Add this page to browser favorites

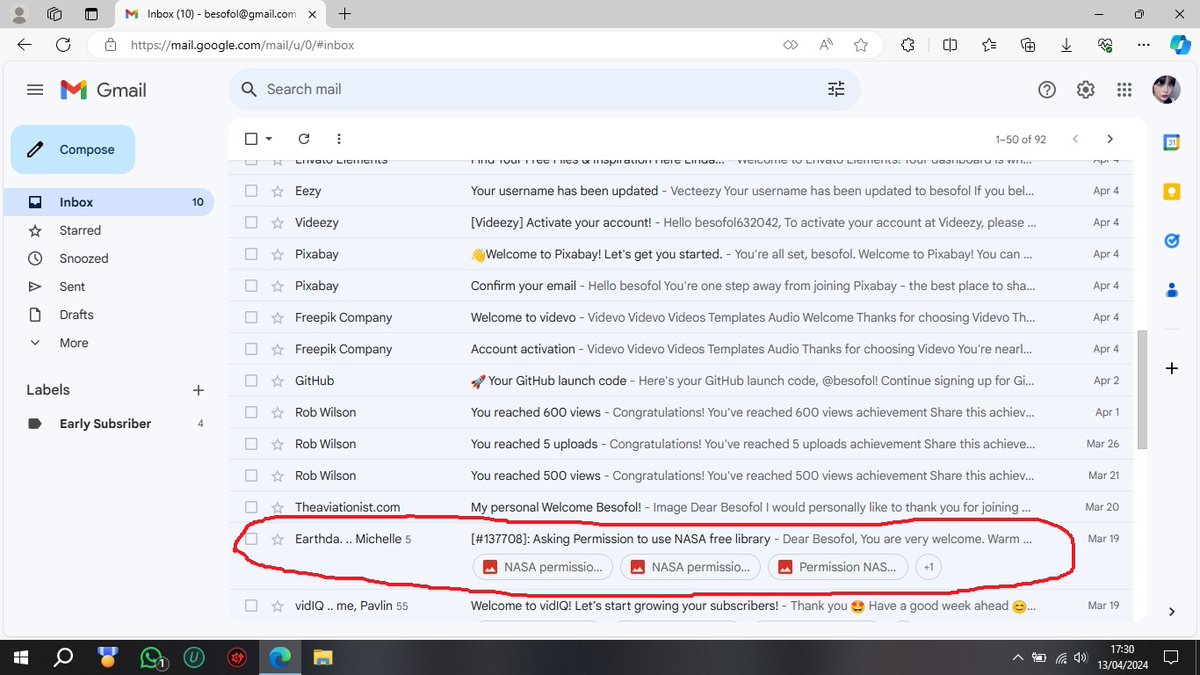861,45
